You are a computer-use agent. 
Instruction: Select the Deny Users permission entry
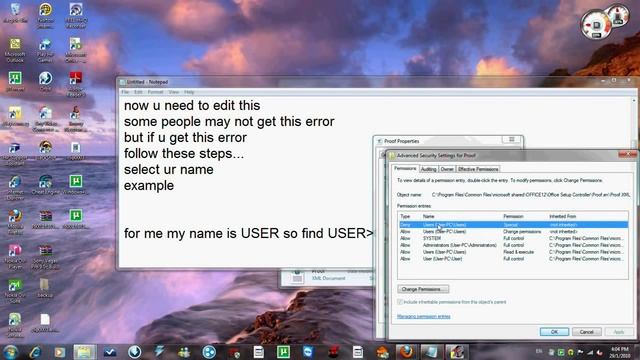513,225
